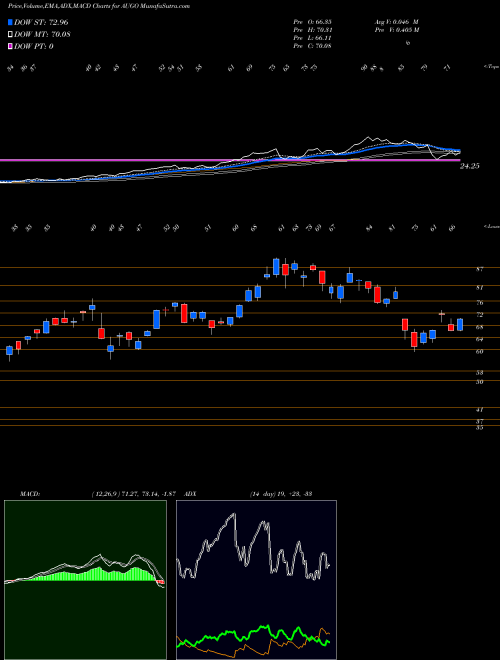Screen dimensions: 500x660
Task: Click the 64 price axis label
Action: (479, 339)
